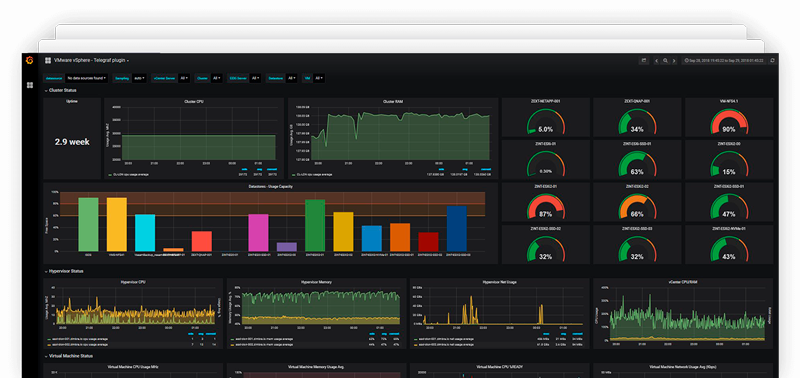
Task: Click the orange gauge showing 66%
Action: pos(637,207)
